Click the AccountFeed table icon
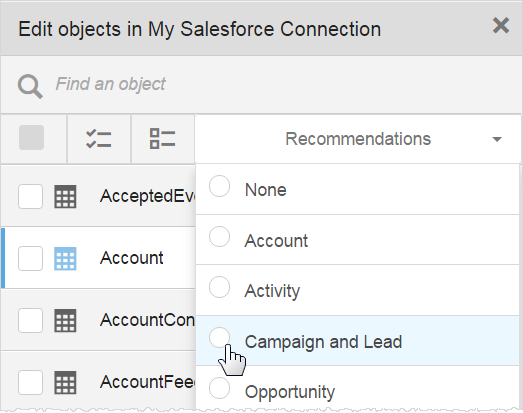523x413 pixels. (65, 382)
